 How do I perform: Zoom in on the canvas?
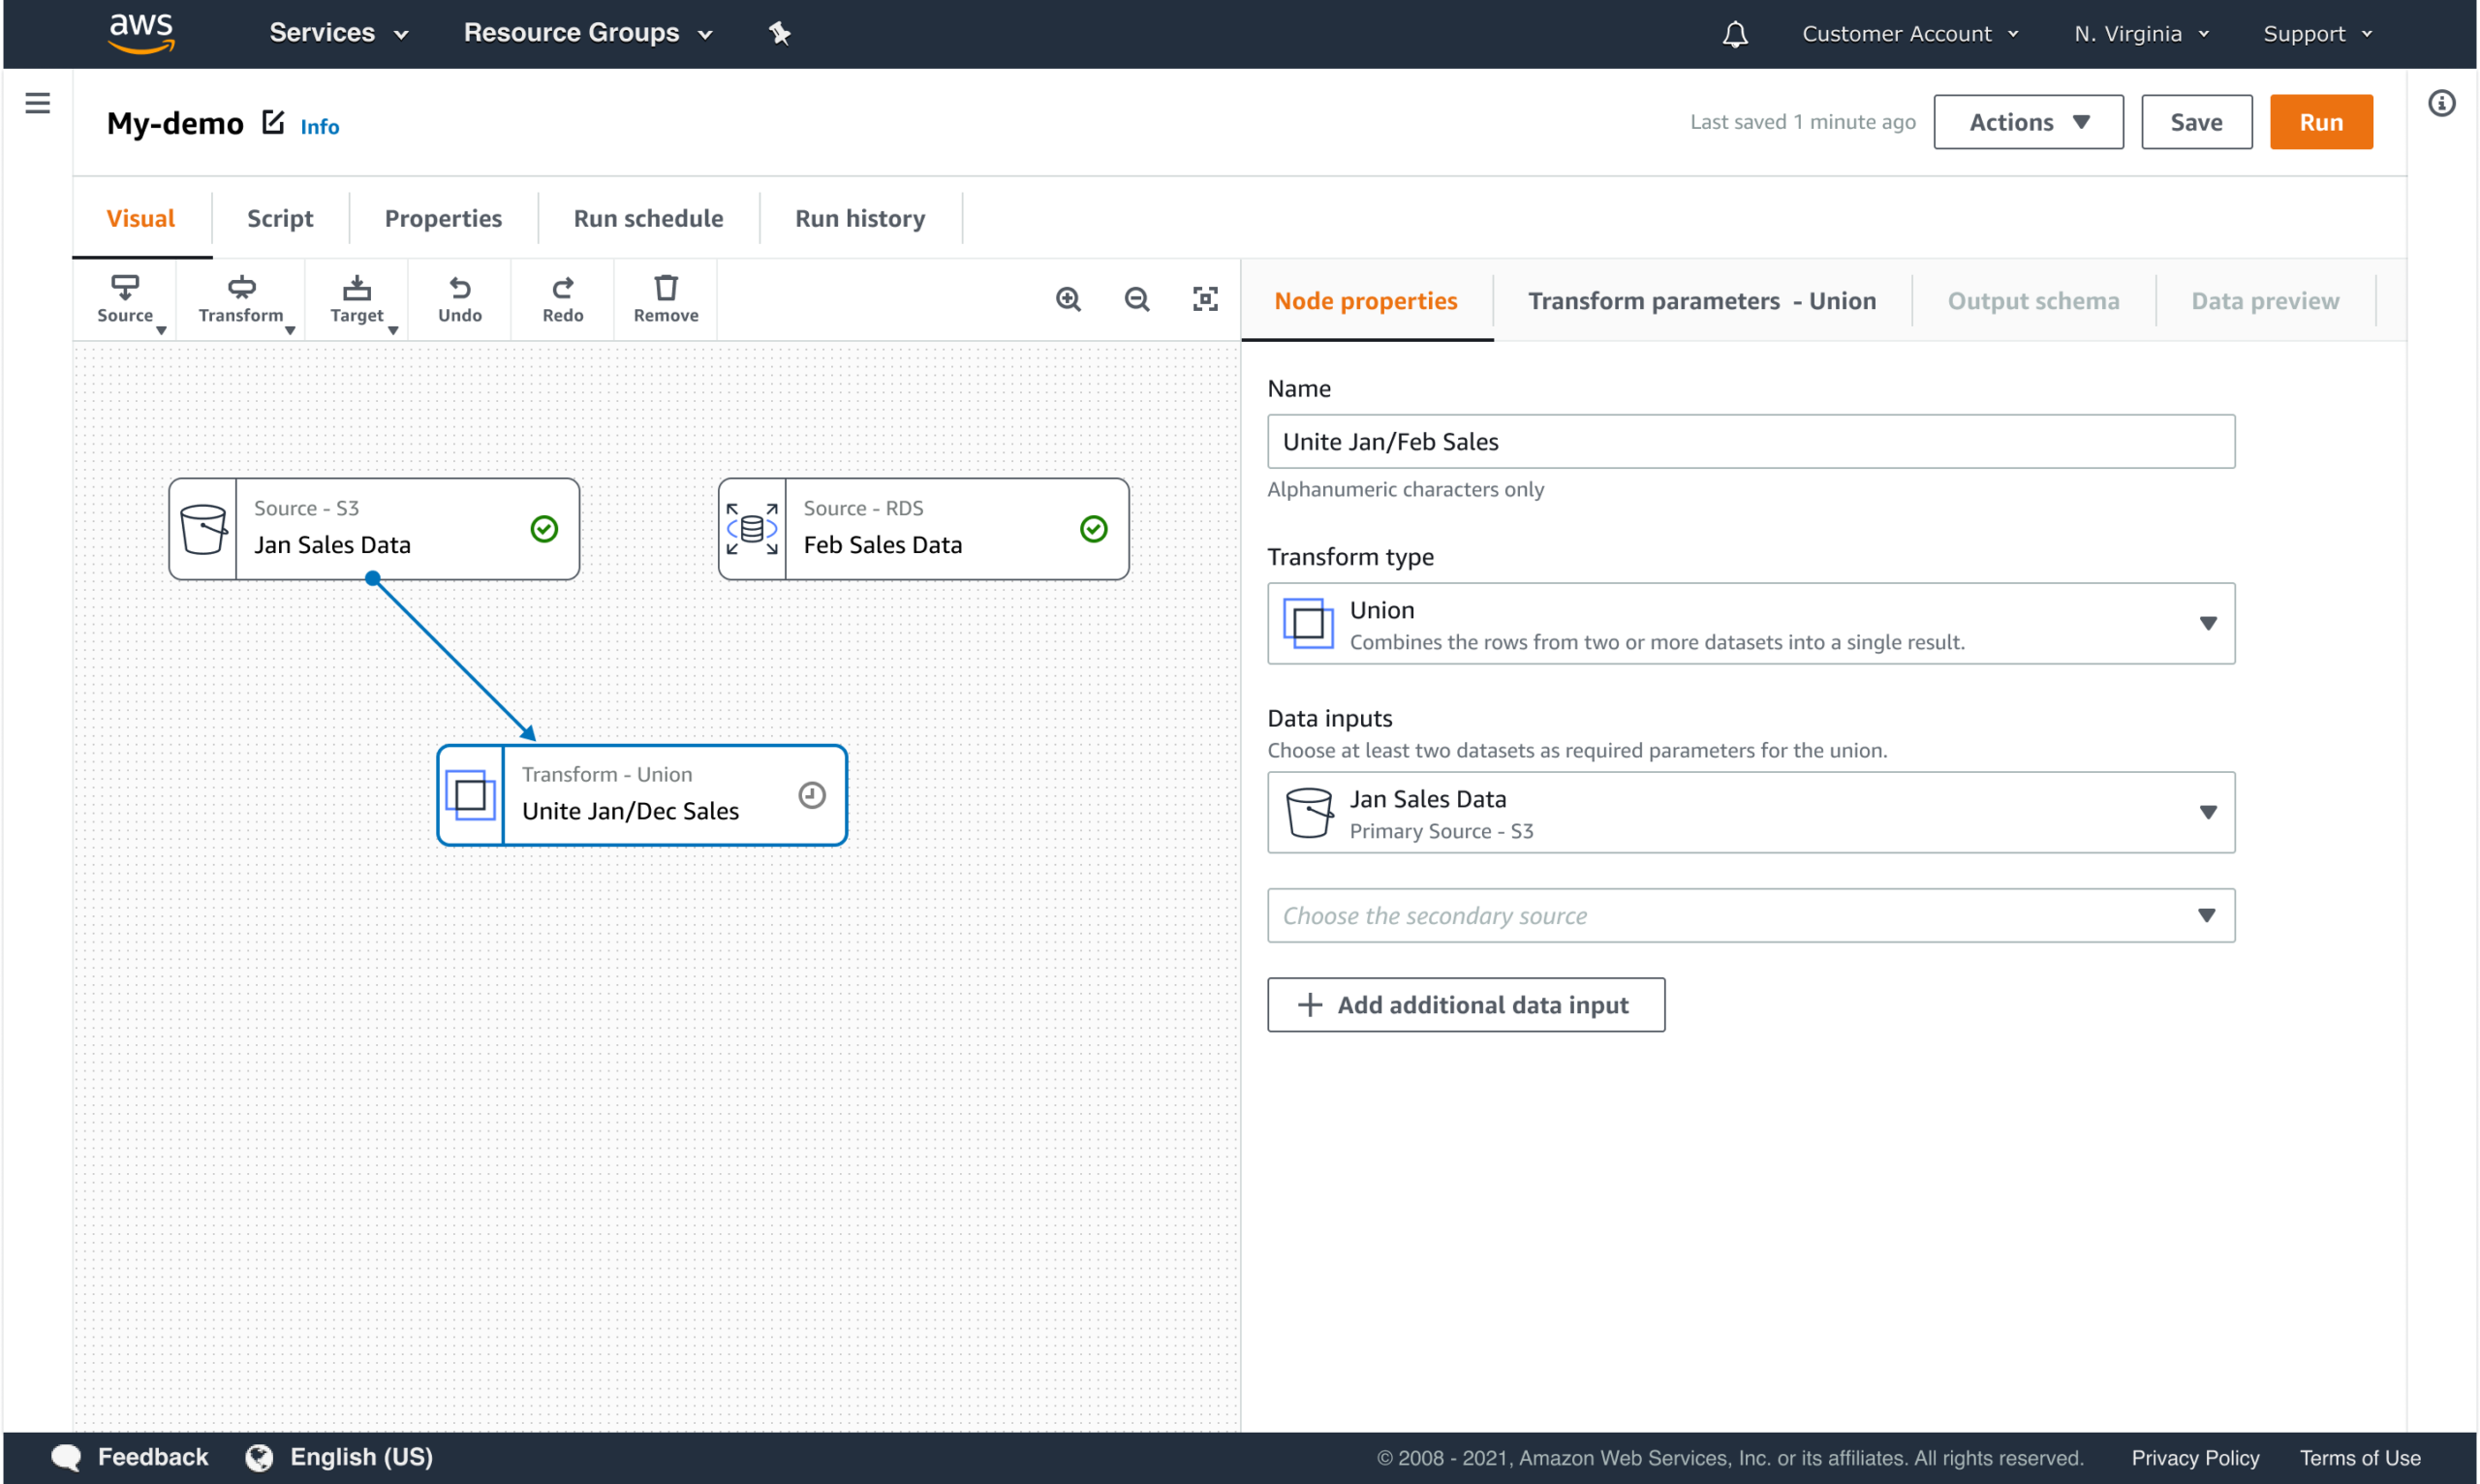(x=1069, y=299)
